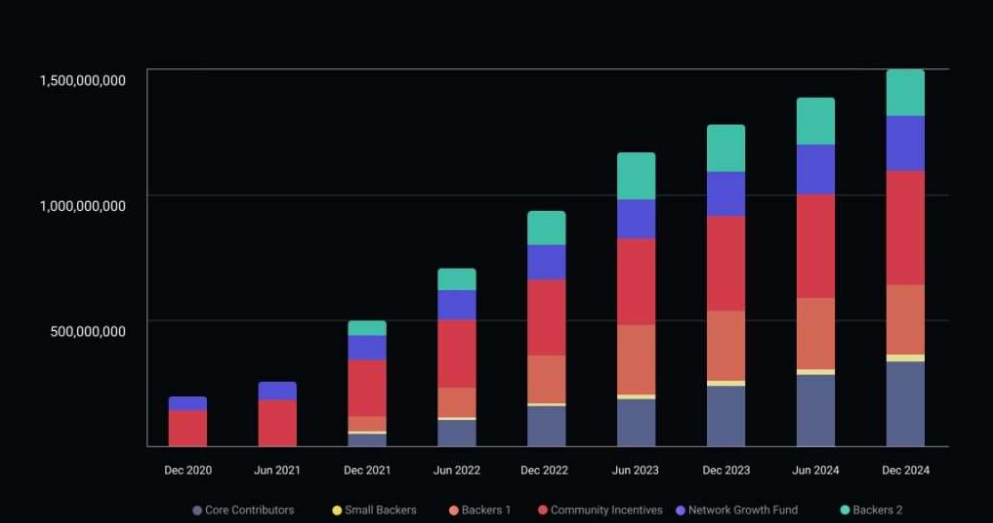
Task: Toggle the Network Growth Fund legend label
Action: 743,510
